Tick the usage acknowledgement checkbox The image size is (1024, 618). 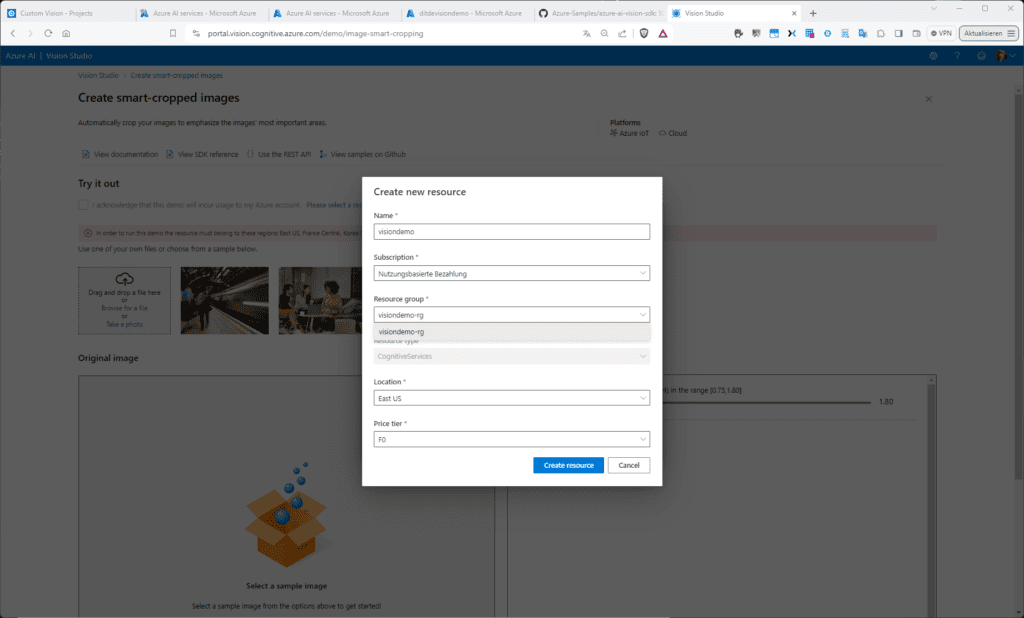click(84, 205)
